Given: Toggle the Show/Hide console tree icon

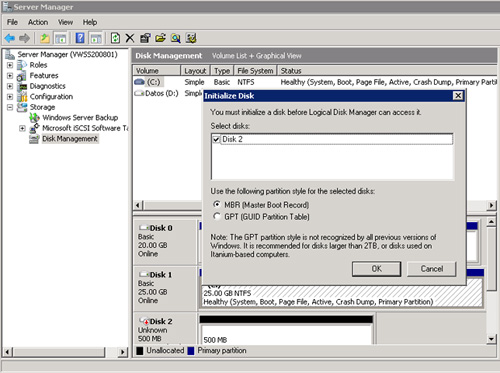Looking at the screenshot, I should click(x=61, y=38).
